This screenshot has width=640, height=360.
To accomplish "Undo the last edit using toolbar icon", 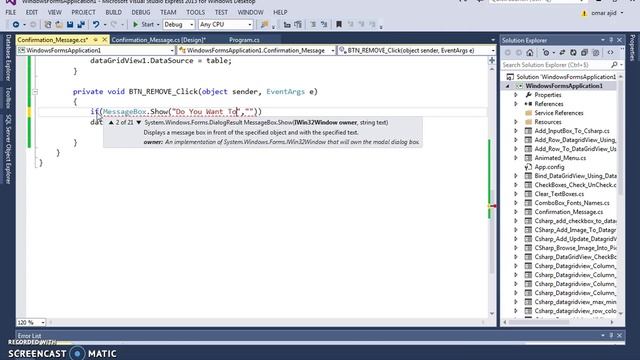I will coord(96,25).
